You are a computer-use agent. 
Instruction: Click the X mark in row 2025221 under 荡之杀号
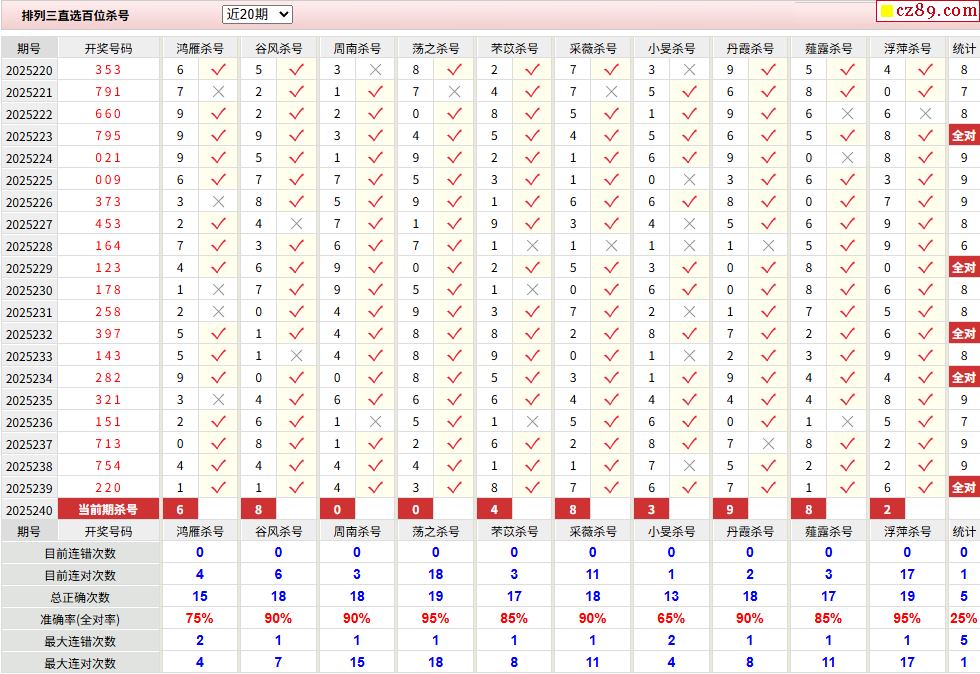(454, 92)
